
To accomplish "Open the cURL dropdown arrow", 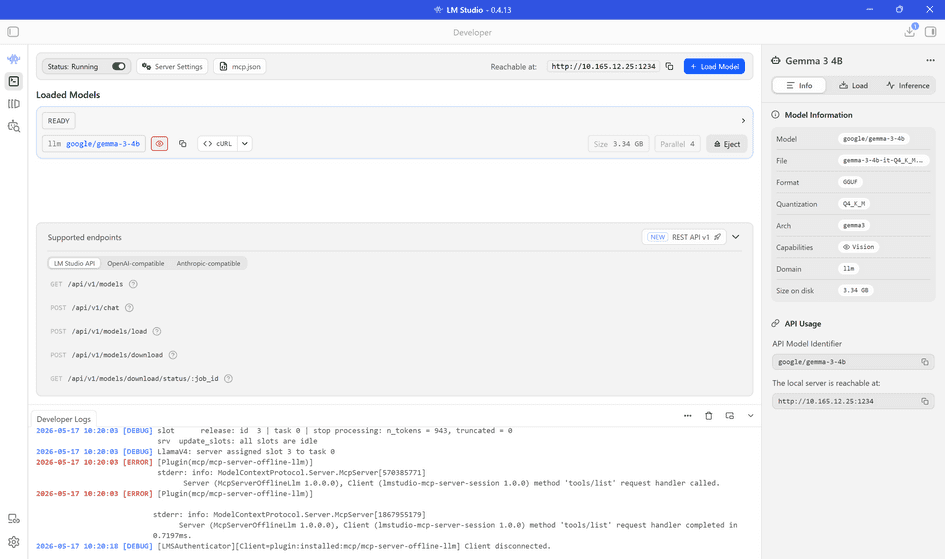I will 245,144.
